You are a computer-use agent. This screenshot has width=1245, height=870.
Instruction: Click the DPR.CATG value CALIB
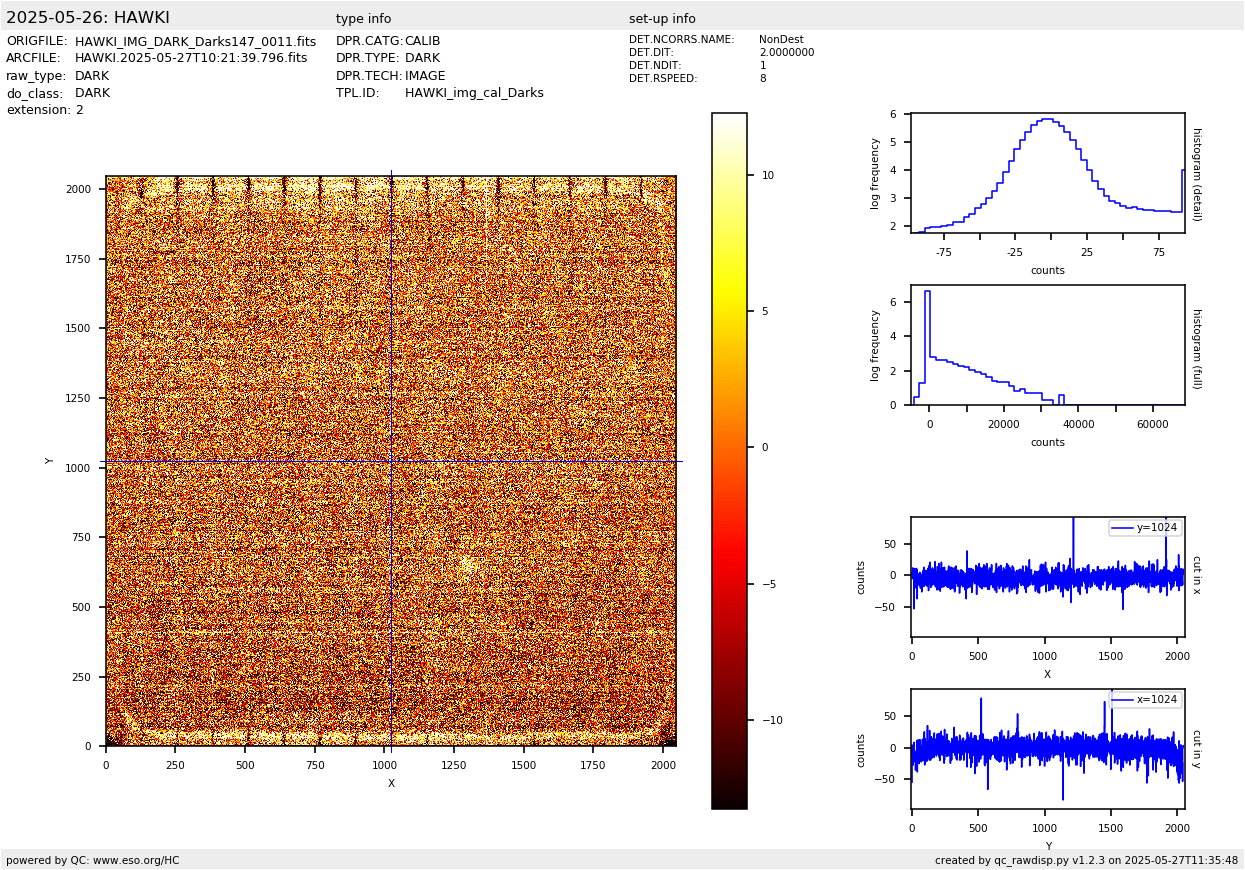[x=422, y=42]
